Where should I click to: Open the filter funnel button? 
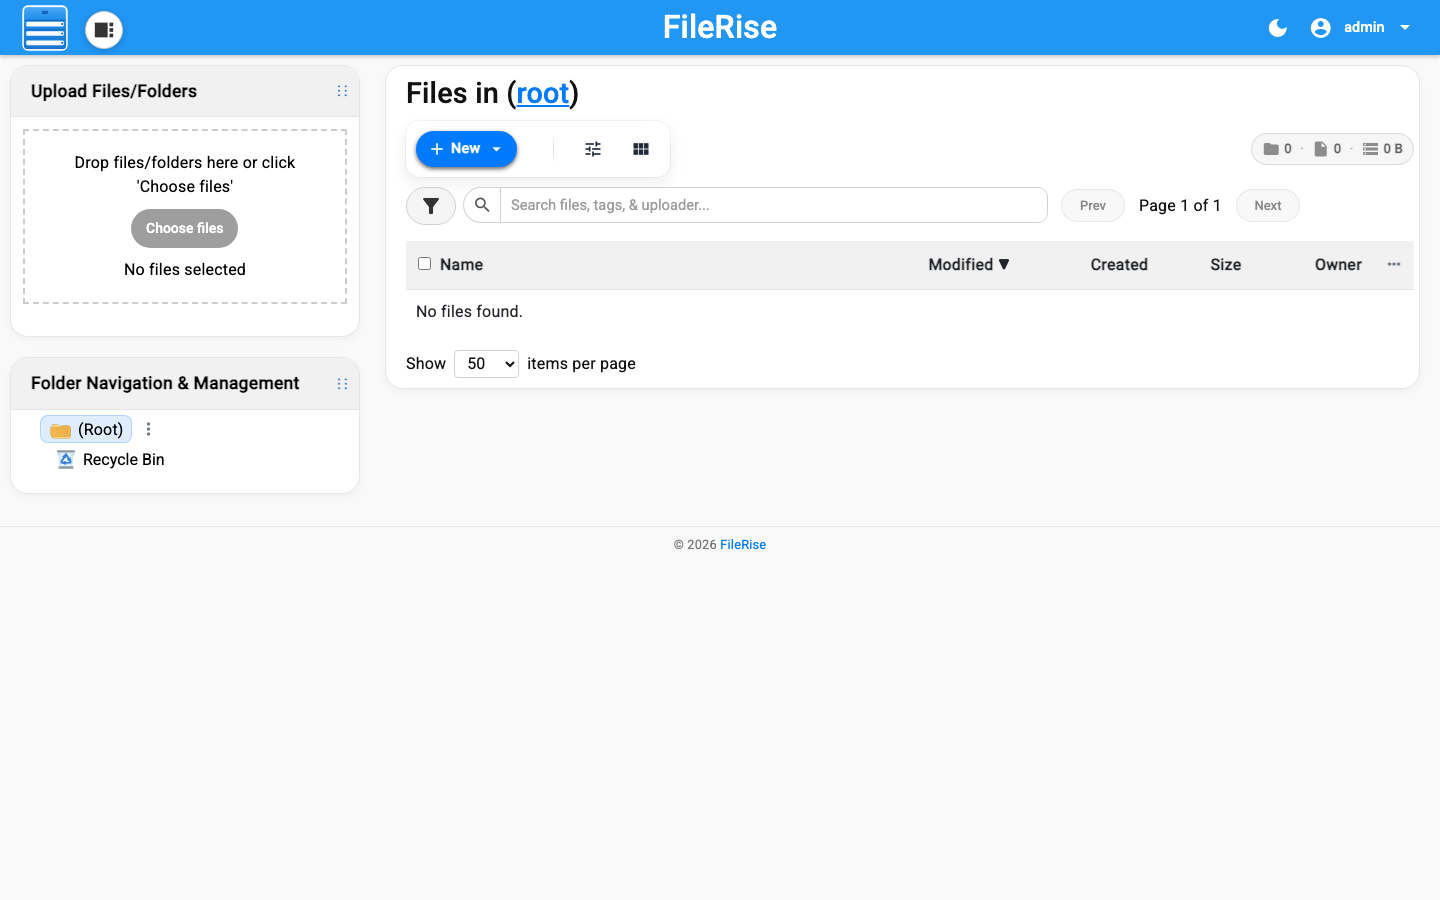pyautogui.click(x=431, y=206)
